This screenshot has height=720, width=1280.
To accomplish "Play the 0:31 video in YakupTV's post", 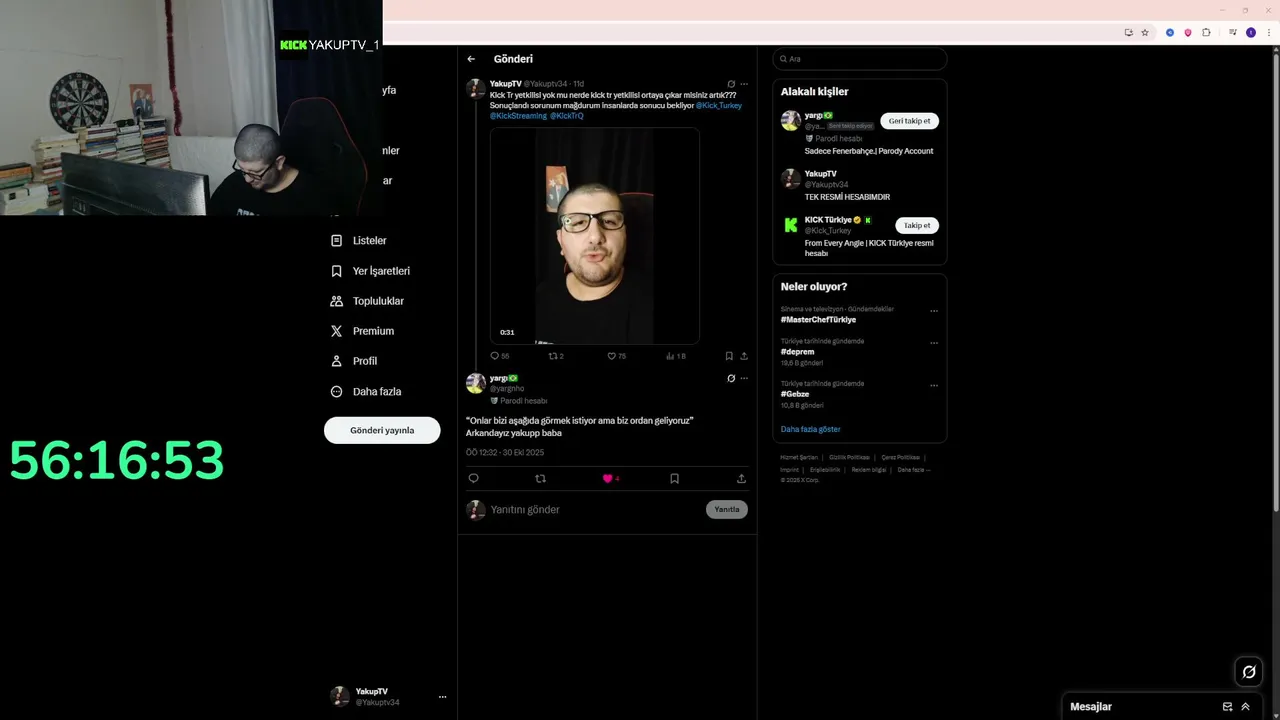I will 594,236.
